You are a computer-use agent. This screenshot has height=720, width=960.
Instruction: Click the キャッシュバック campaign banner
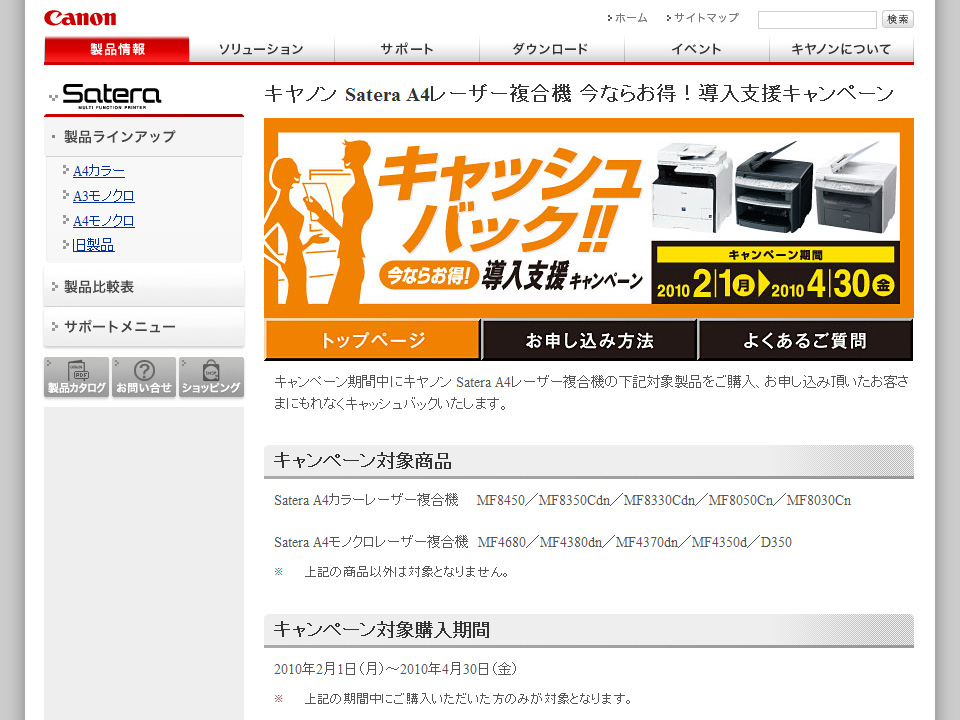[x=588, y=218]
